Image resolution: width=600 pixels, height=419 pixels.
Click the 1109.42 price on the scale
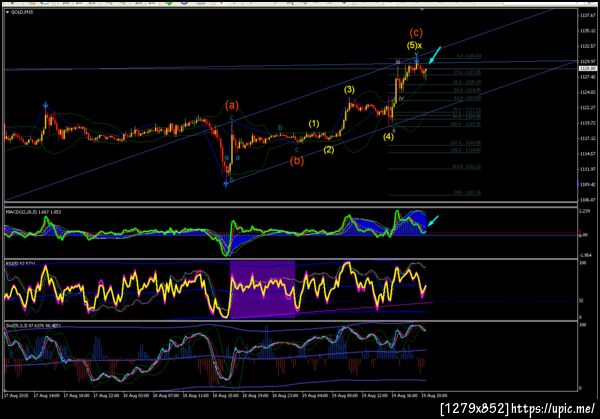tap(587, 184)
